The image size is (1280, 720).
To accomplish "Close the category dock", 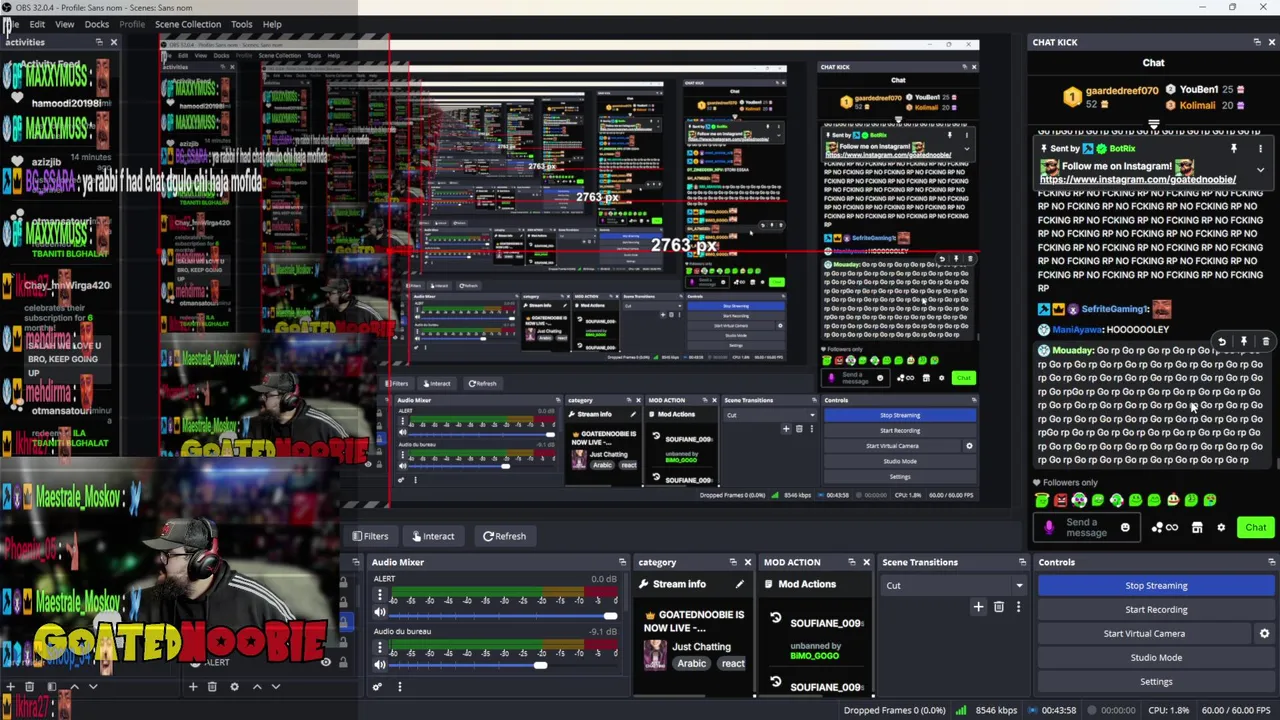I will pyautogui.click(x=747, y=562).
